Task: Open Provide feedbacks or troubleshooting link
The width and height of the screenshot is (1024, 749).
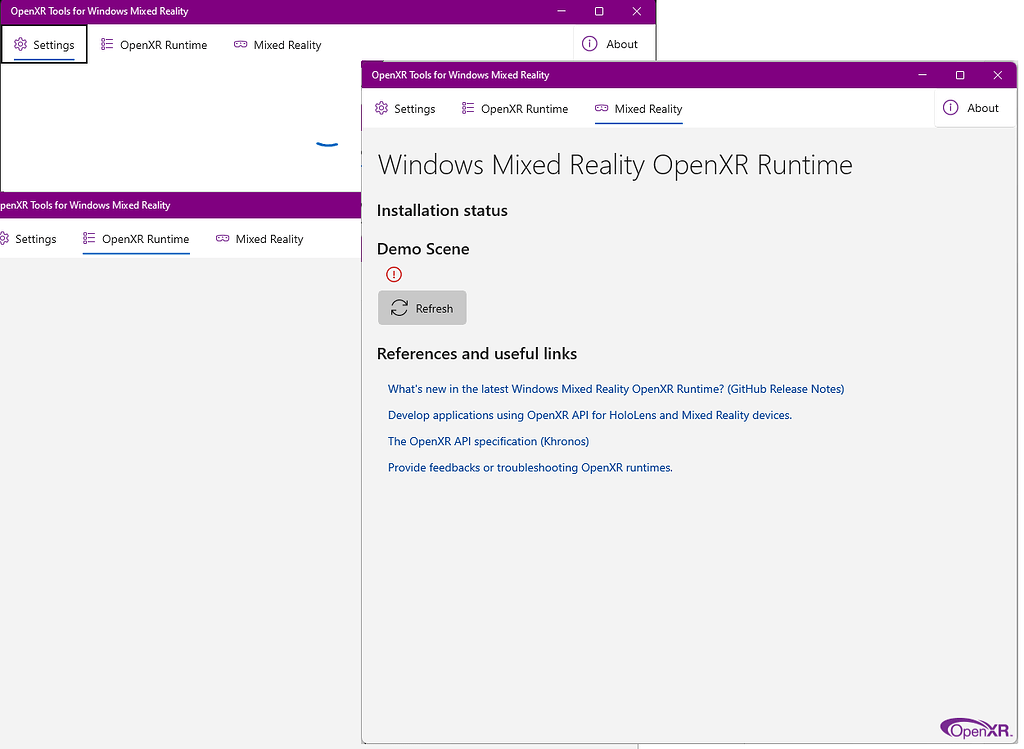Action: point(530,467)
